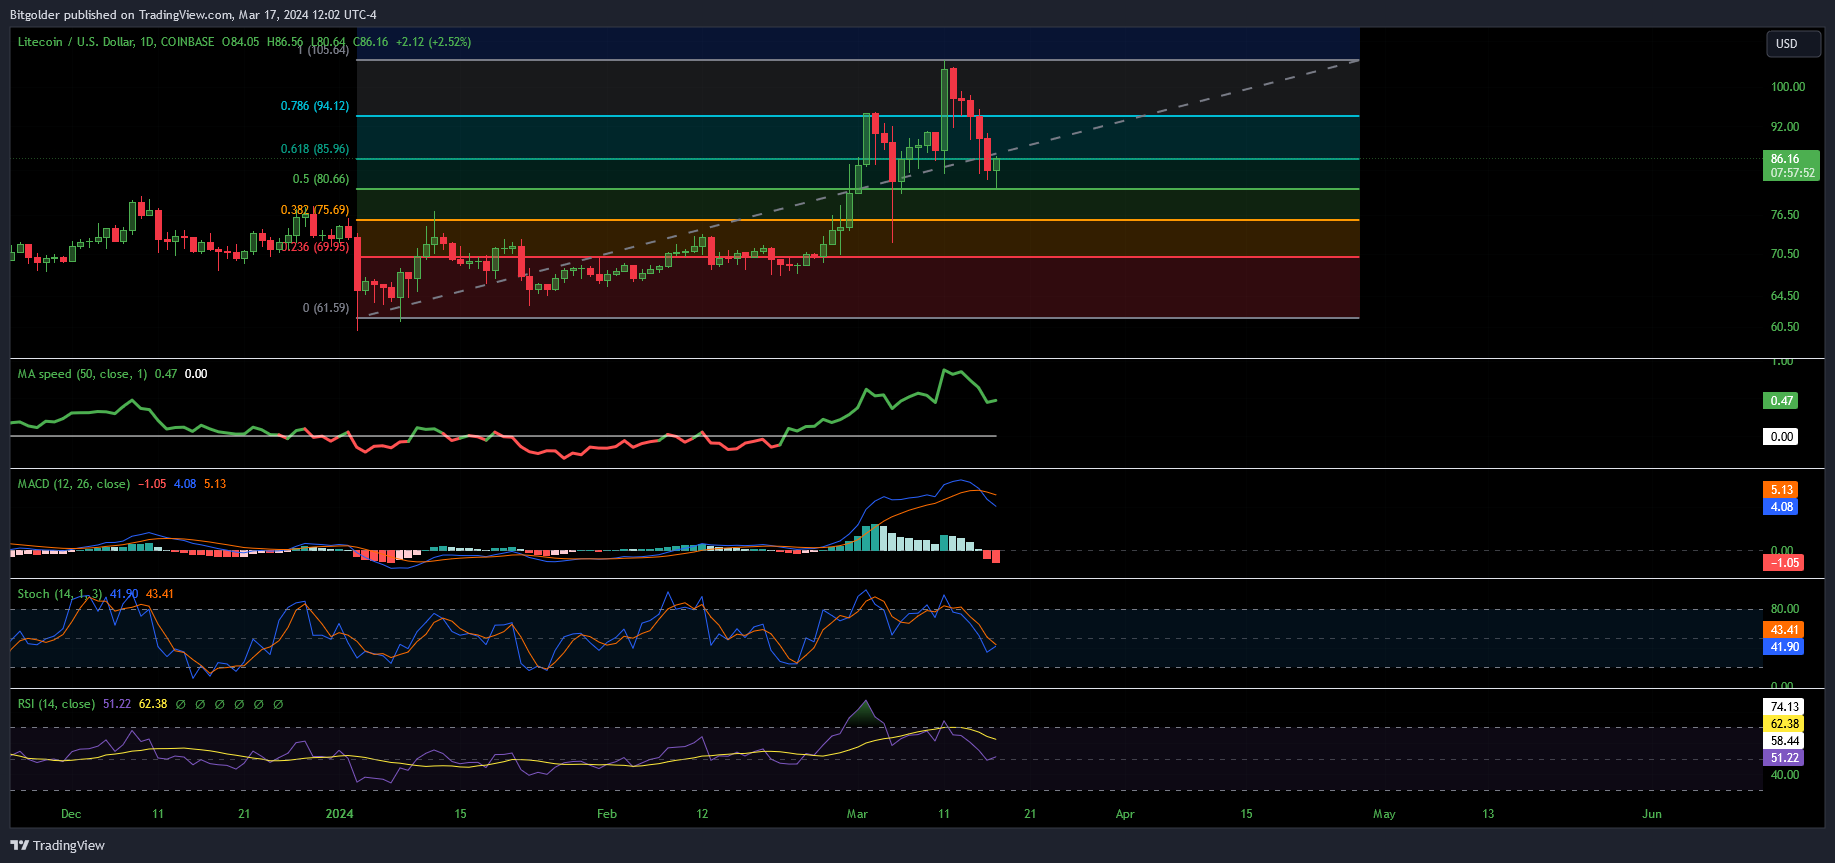The height and width of the screenshot is (863, 1835).
Task: Select the 0 (61.59) Fibonacci label
Action: (326, 308)
